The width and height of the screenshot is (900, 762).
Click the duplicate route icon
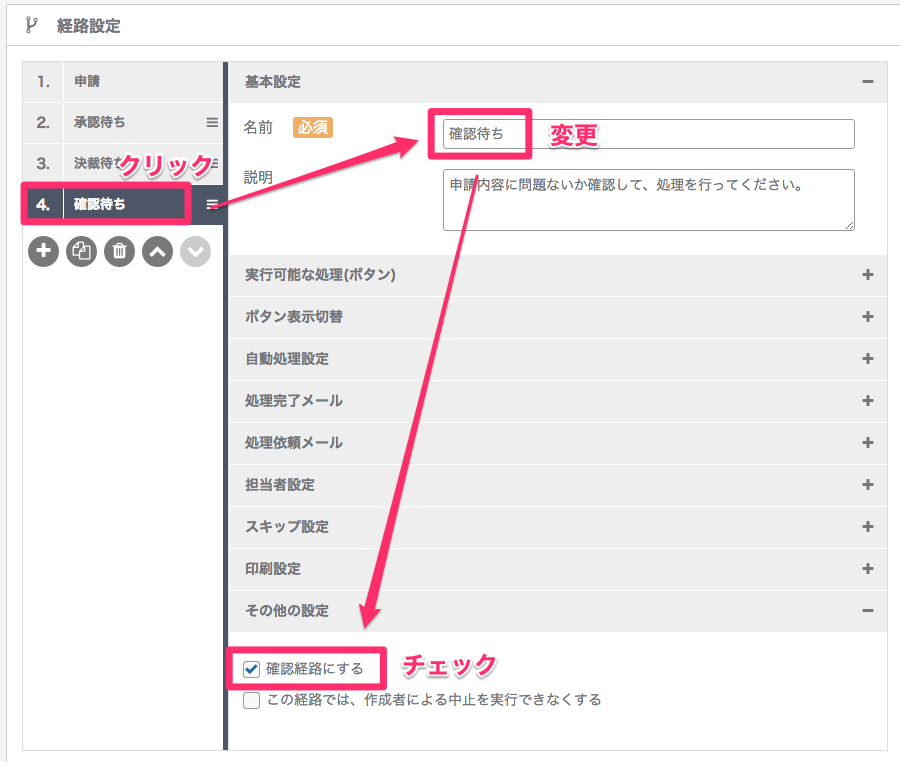[82, 251]
